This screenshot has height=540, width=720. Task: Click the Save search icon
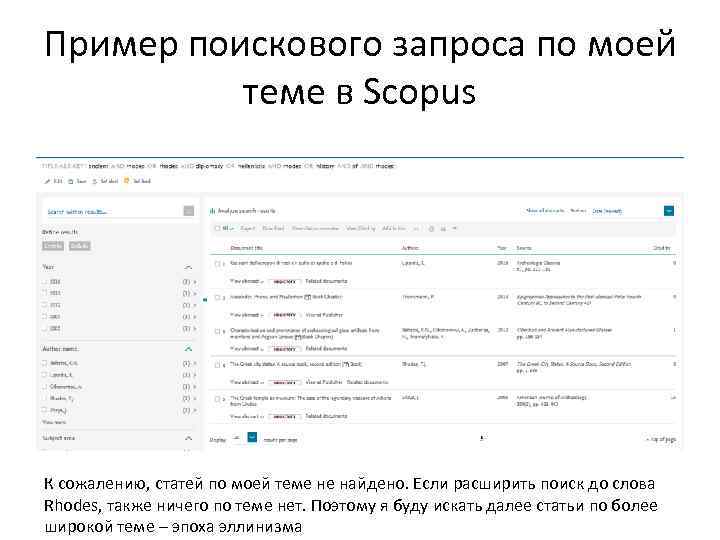(71, 181)
